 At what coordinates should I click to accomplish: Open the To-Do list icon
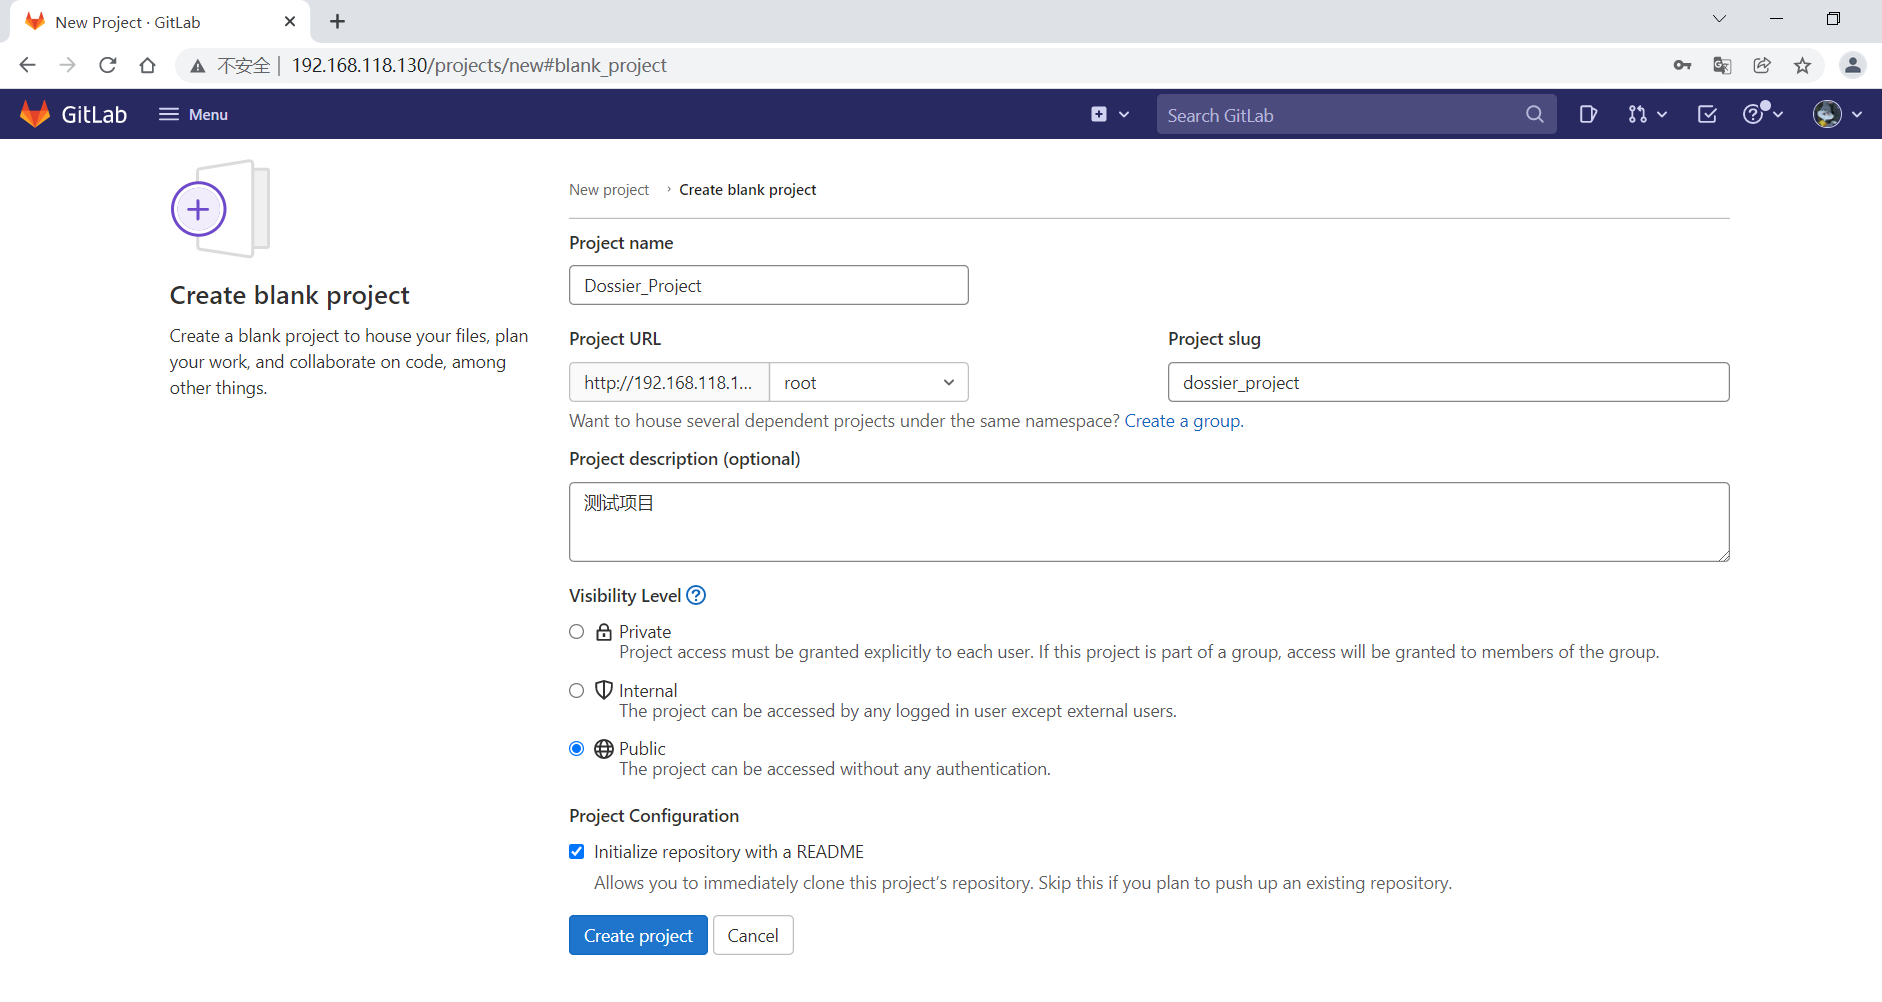pyautogui.click(x=1707, y=114)
